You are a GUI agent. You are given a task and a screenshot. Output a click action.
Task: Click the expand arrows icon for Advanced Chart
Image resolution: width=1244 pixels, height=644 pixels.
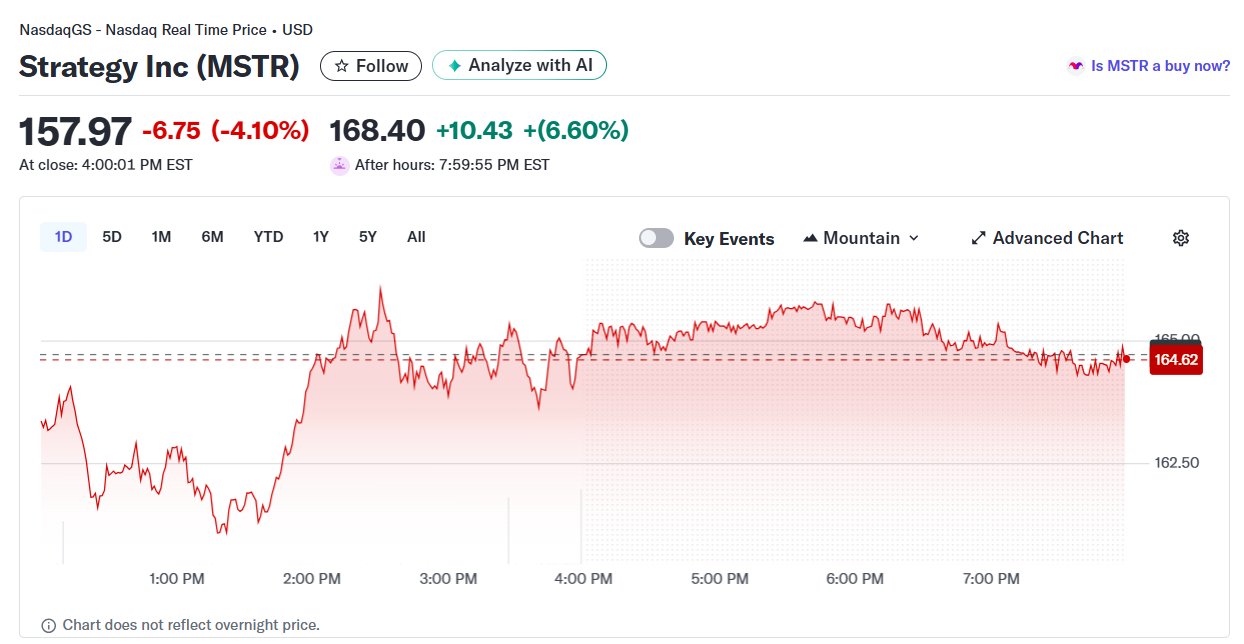coord(979,238)
